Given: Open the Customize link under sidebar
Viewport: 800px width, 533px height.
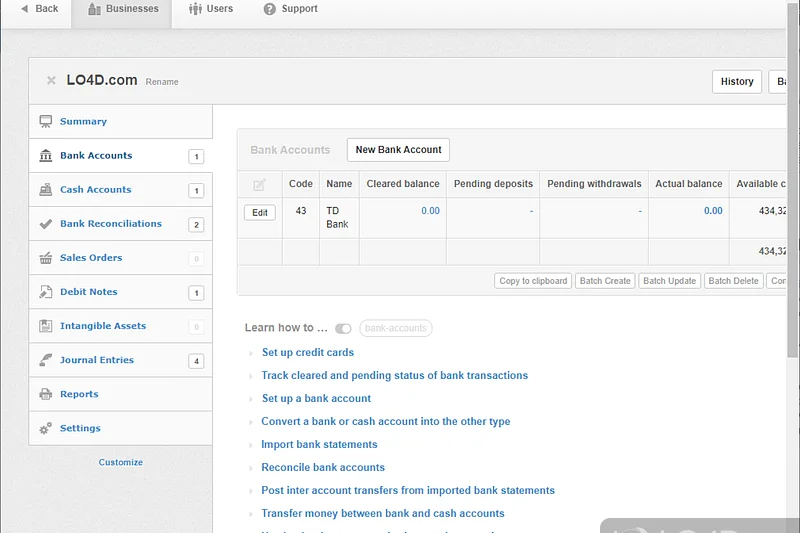Looking at the screenshot, I should click(120, 462).
